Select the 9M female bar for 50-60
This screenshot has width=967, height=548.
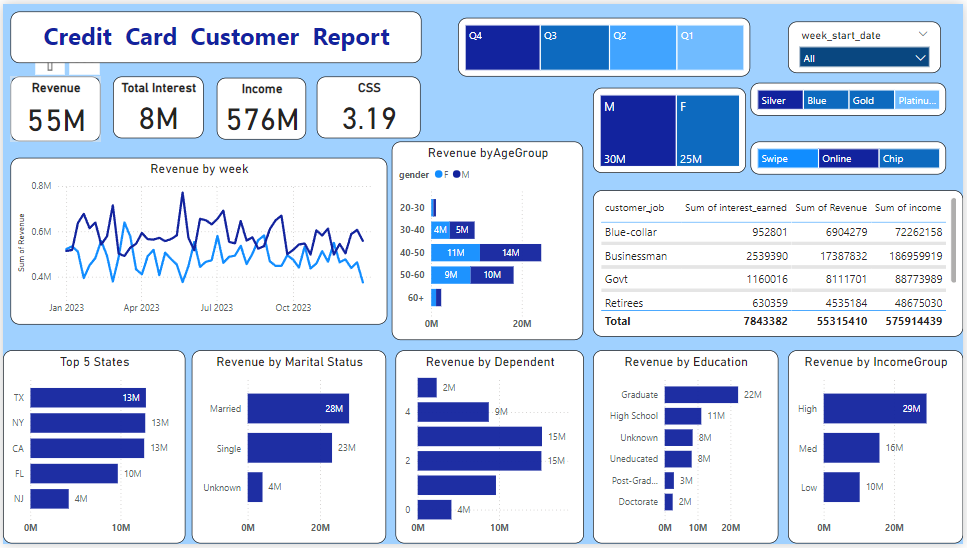point(451,275)
